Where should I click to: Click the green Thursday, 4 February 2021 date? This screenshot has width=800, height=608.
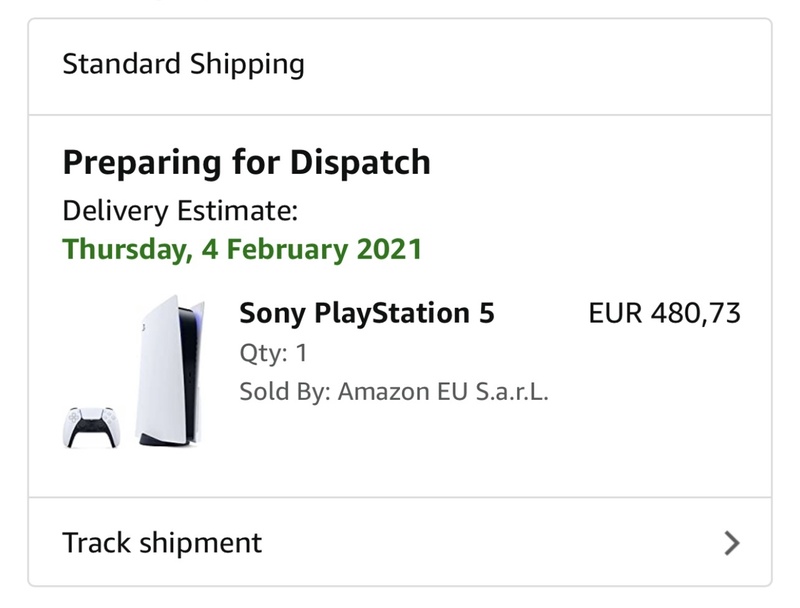[x=242, y=248]
